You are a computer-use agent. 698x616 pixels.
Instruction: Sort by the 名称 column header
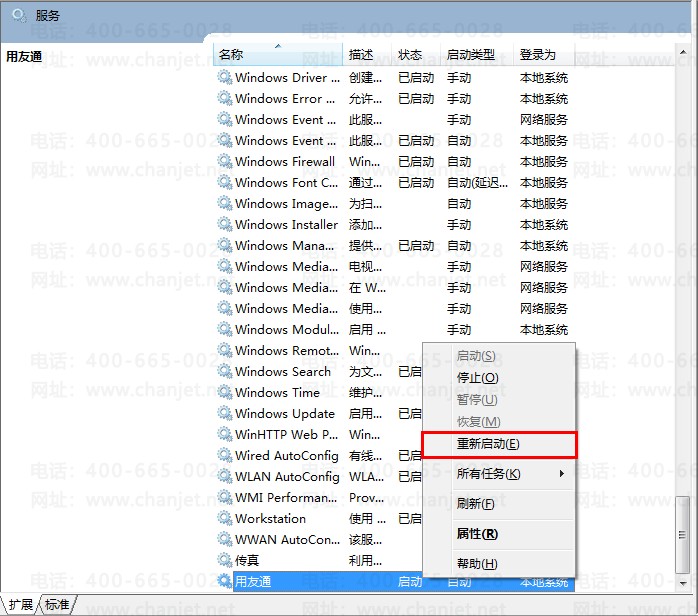point(278,55)
